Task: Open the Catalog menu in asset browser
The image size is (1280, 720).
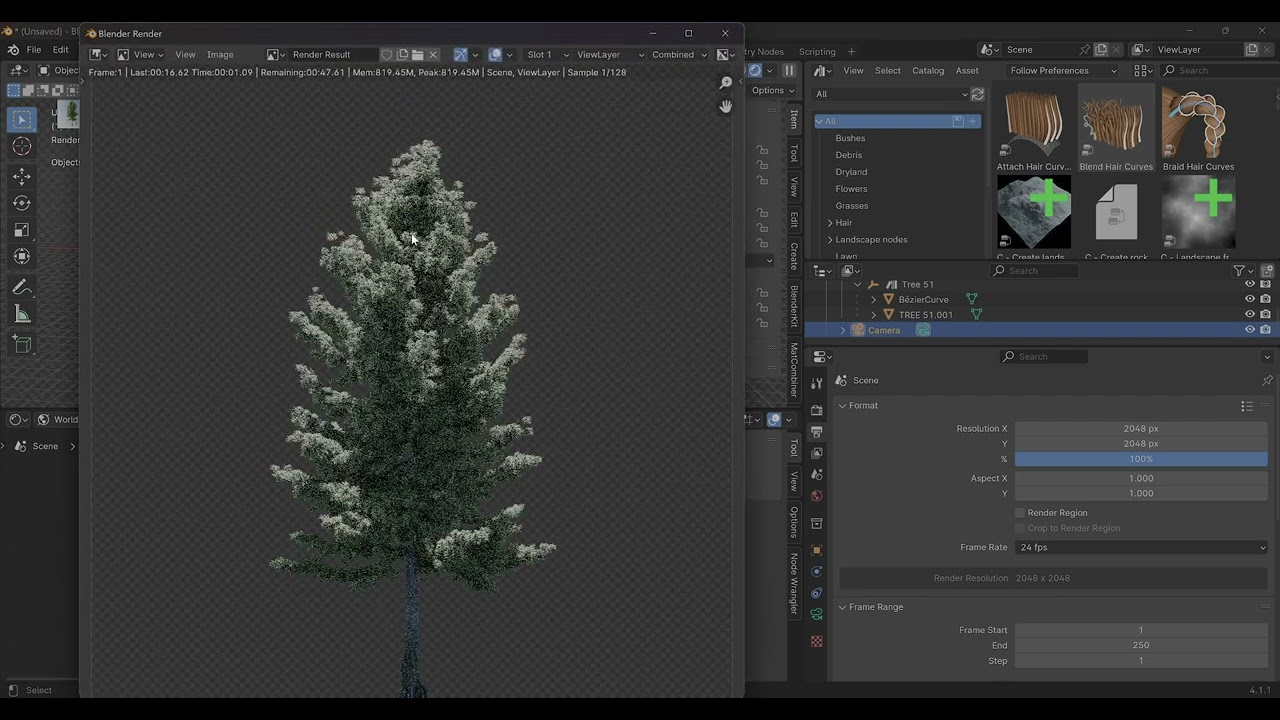Action: tap(928, 71)
